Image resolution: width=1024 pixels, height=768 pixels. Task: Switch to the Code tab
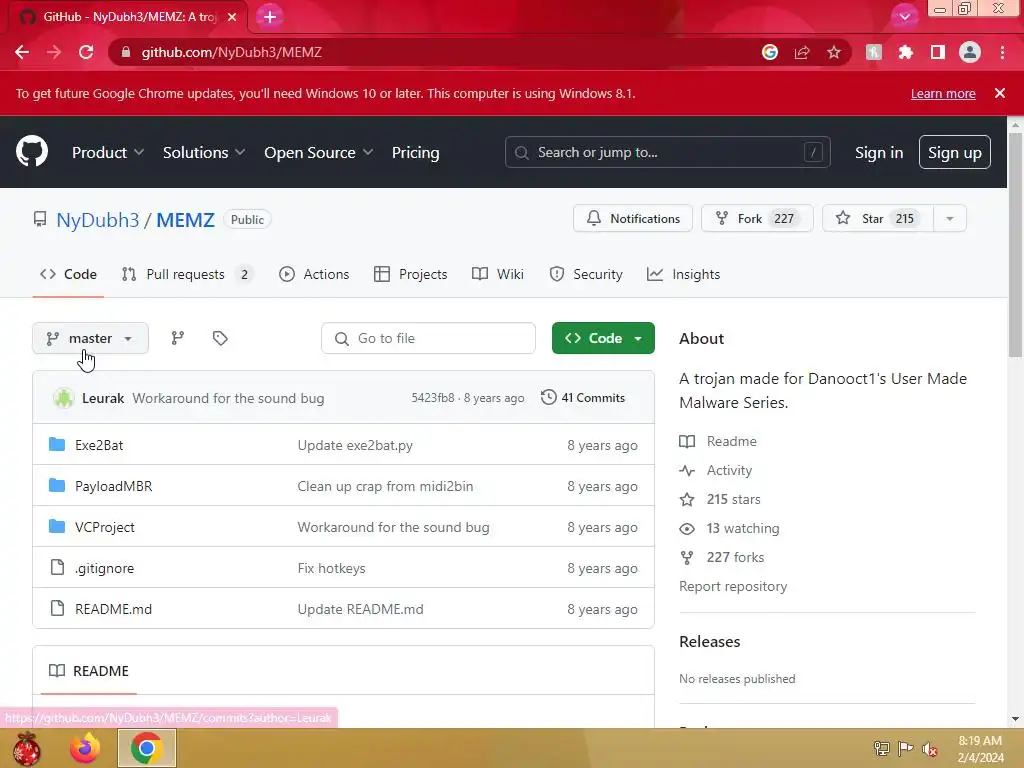coord(69,274)
